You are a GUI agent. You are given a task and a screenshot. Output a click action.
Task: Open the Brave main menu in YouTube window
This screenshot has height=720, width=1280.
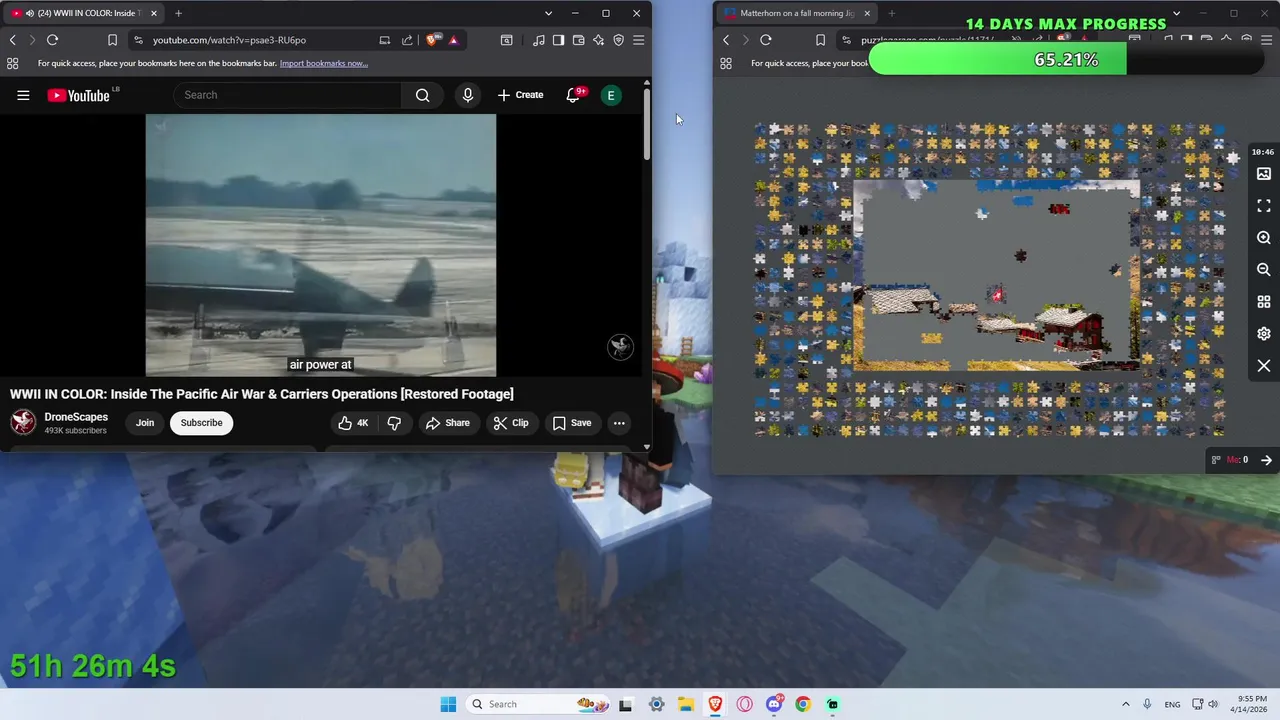coord(638,40)
